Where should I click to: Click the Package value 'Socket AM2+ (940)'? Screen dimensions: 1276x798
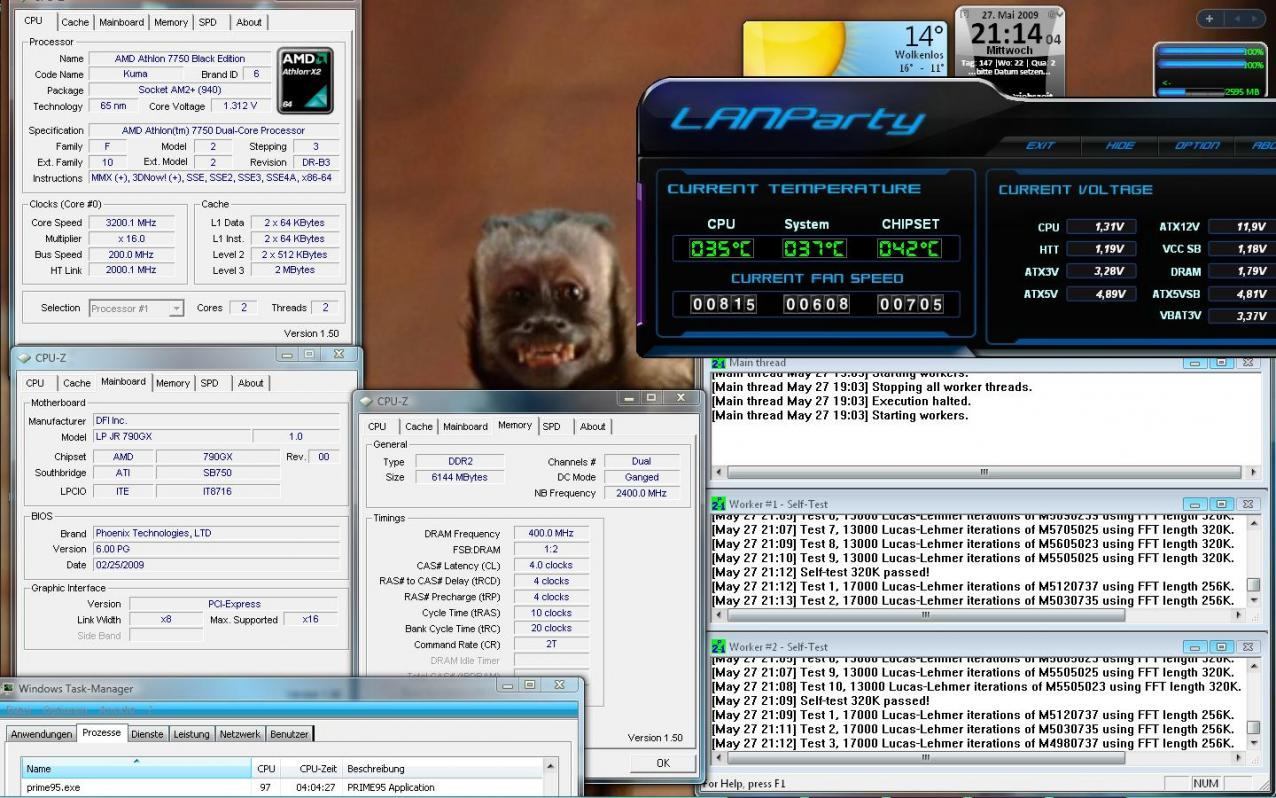click(180, 90)
